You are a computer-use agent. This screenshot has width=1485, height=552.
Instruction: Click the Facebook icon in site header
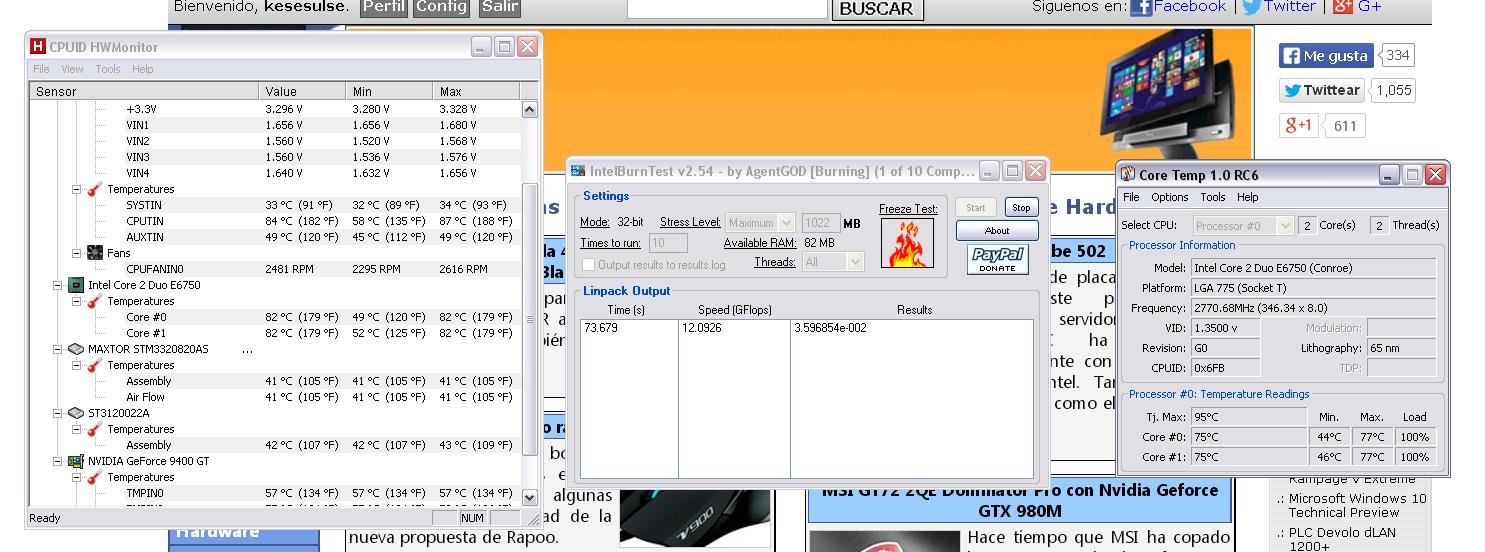tap(1140, 7)
